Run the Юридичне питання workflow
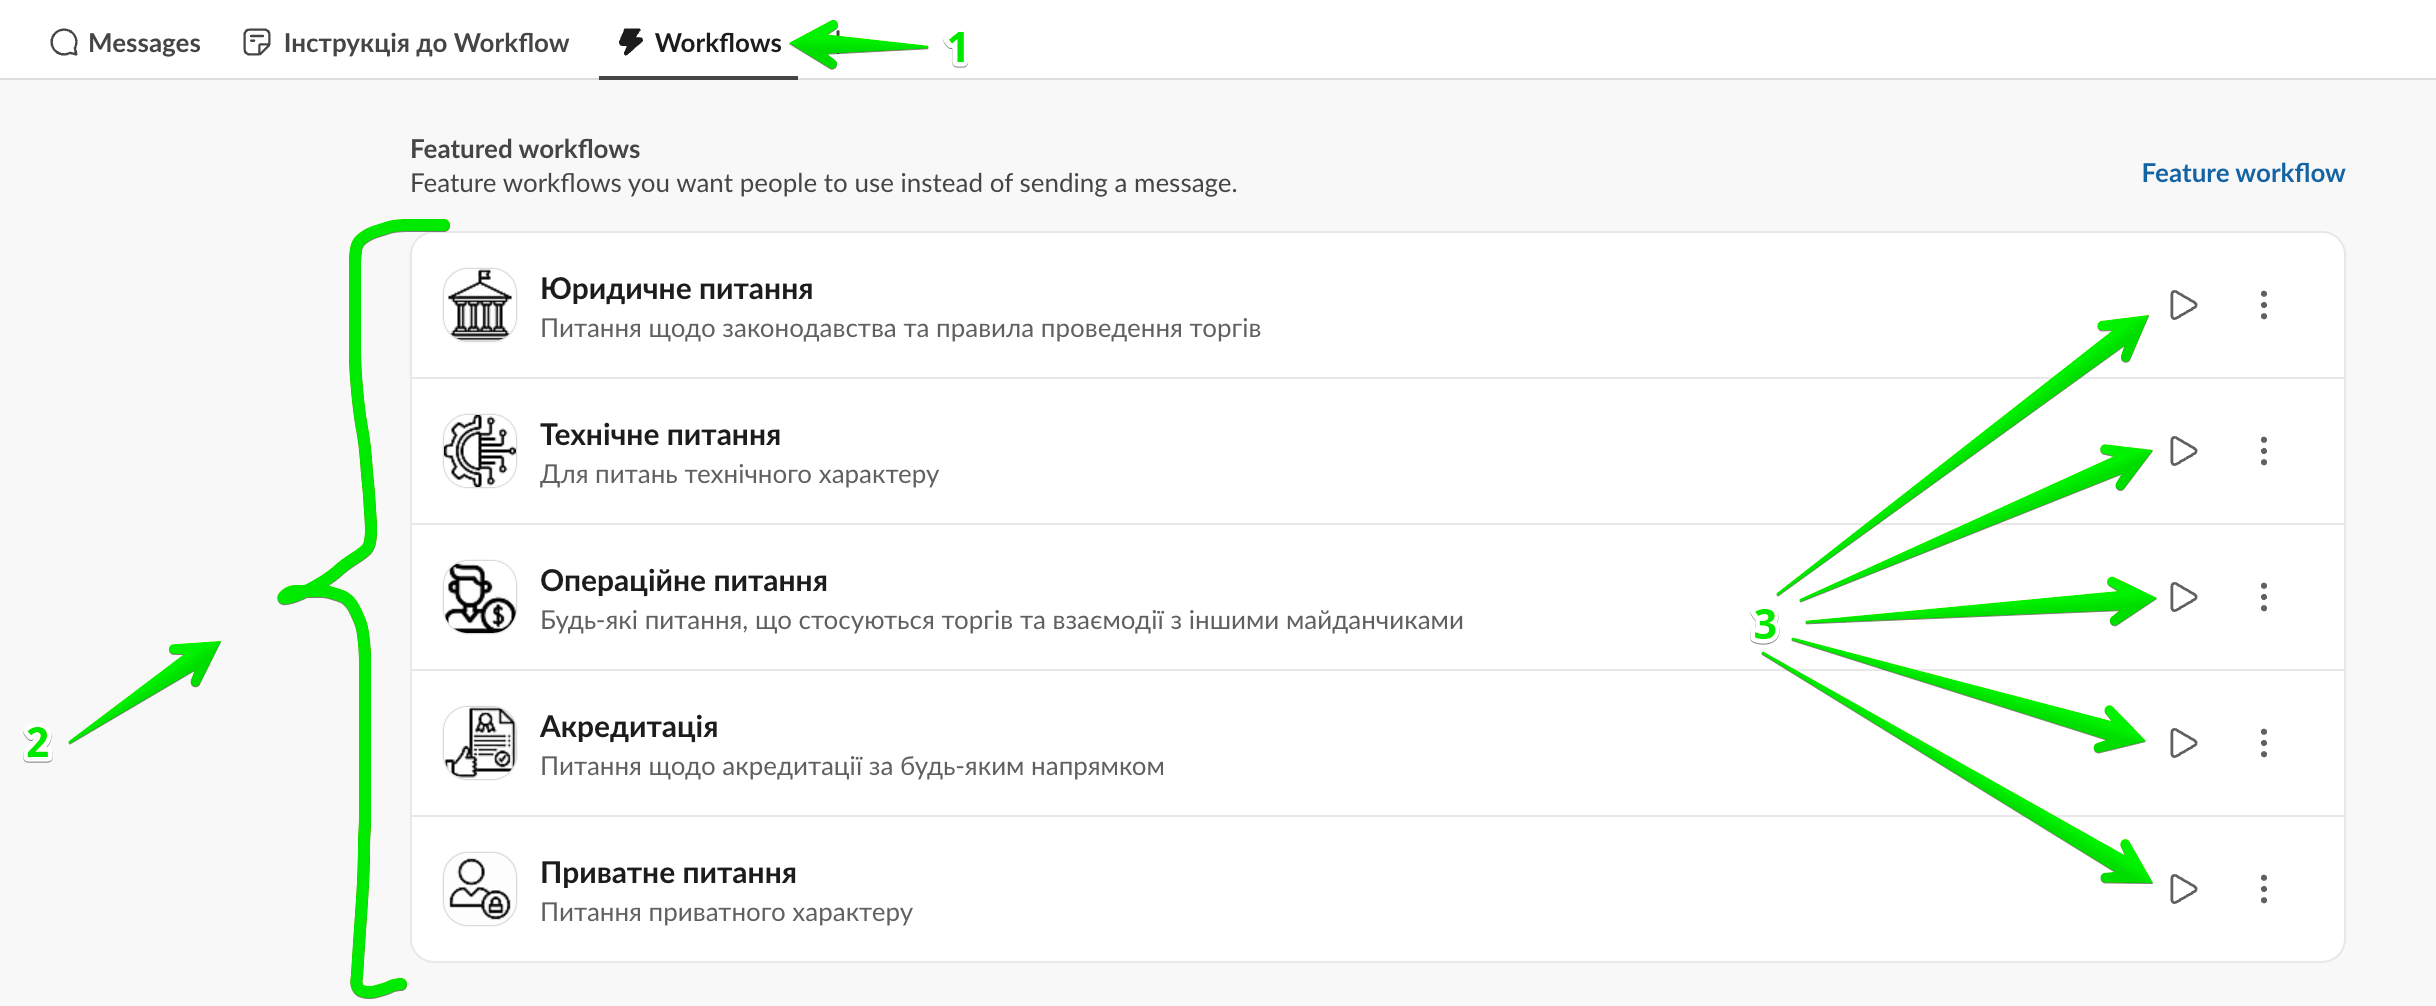The width and height of the screenshot is (2436, 1006). pyautogui.click(x=2183, y=305)
